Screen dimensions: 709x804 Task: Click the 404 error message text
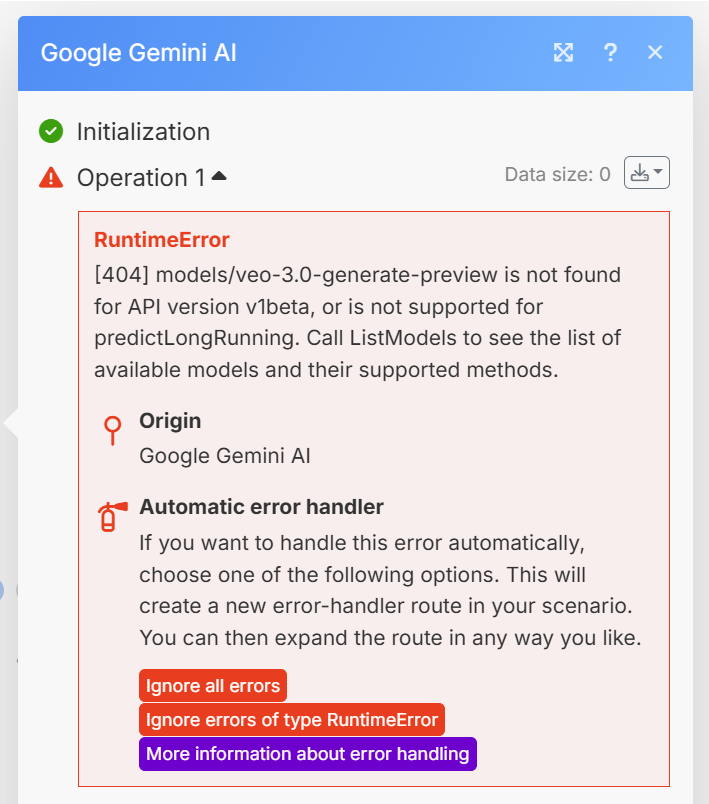[357, 322]
